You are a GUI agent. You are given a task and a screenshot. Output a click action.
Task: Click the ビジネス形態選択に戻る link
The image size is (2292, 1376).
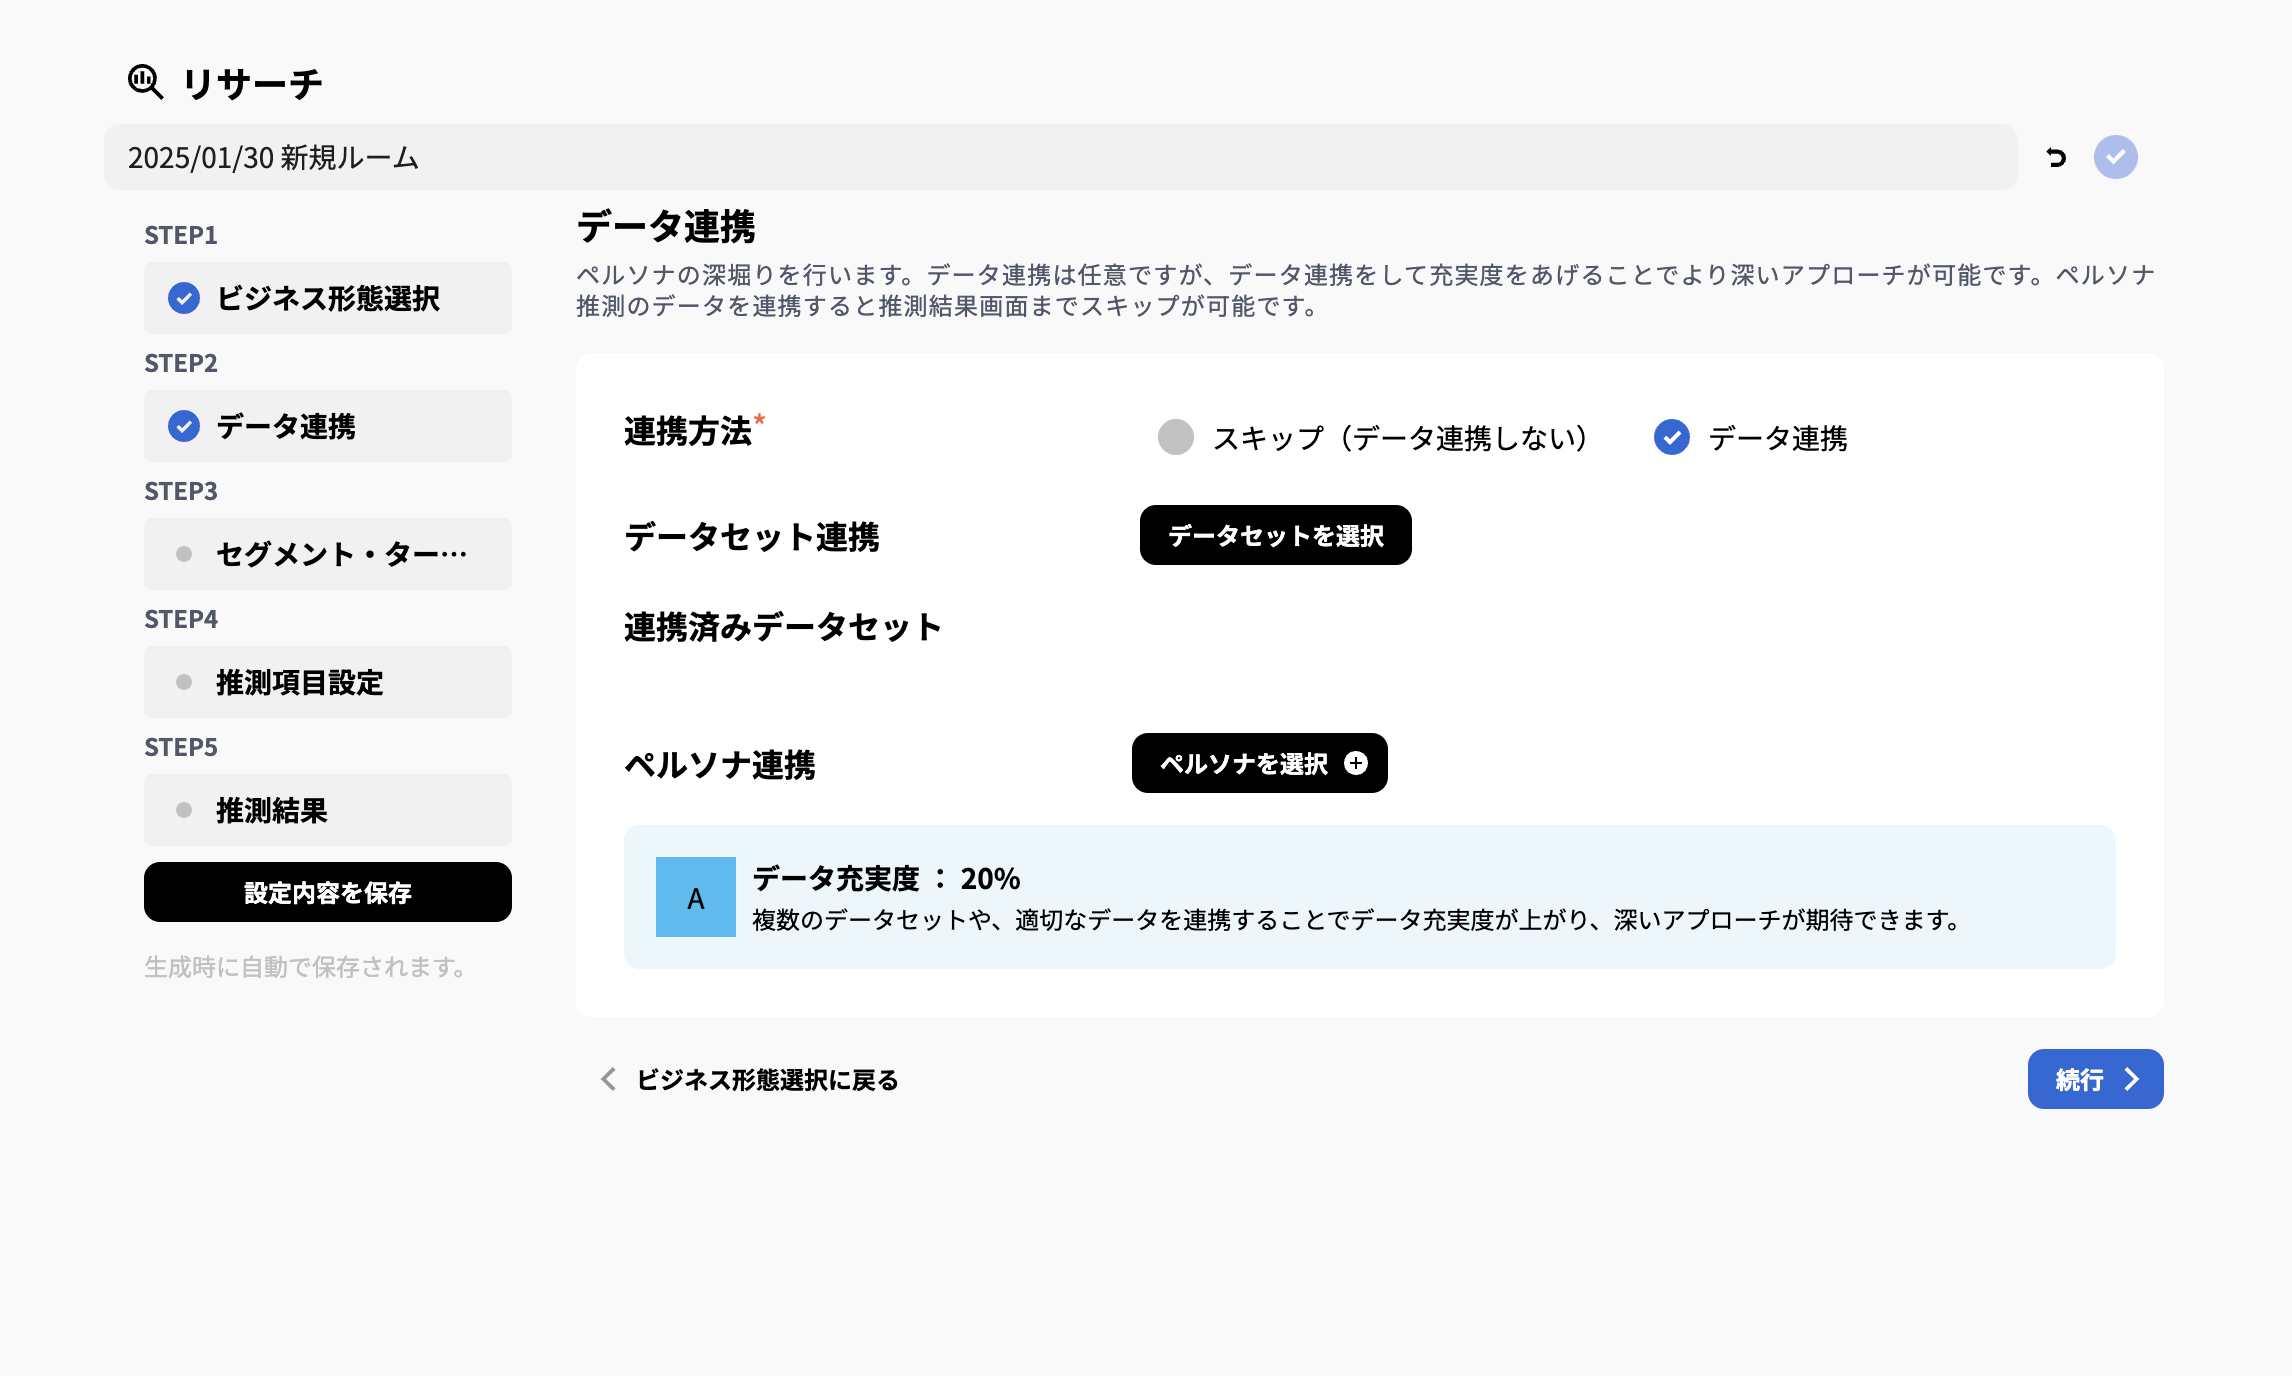766,1080
